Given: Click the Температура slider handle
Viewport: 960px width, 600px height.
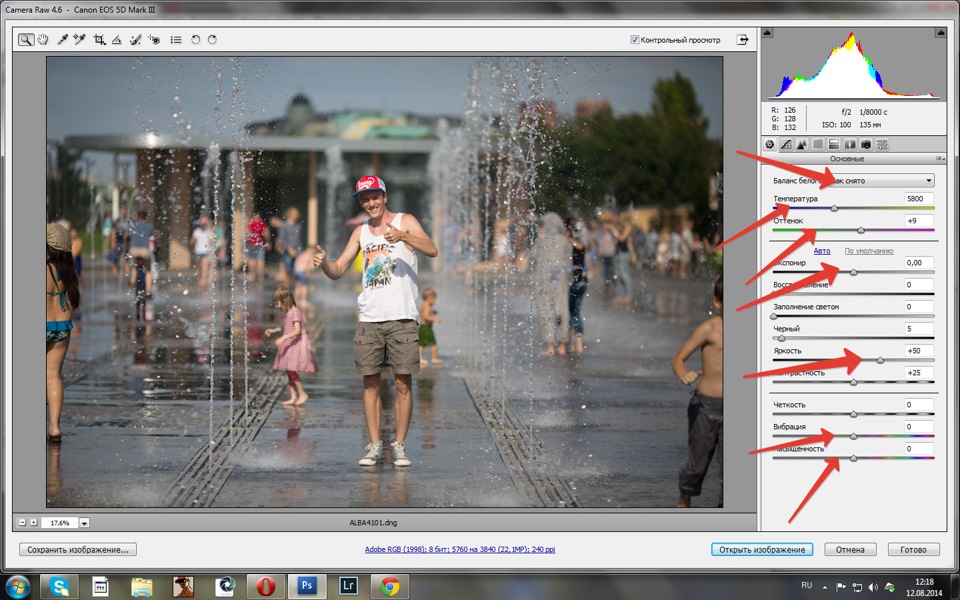Looking at the screenshot, I should (x=834, y=209).
